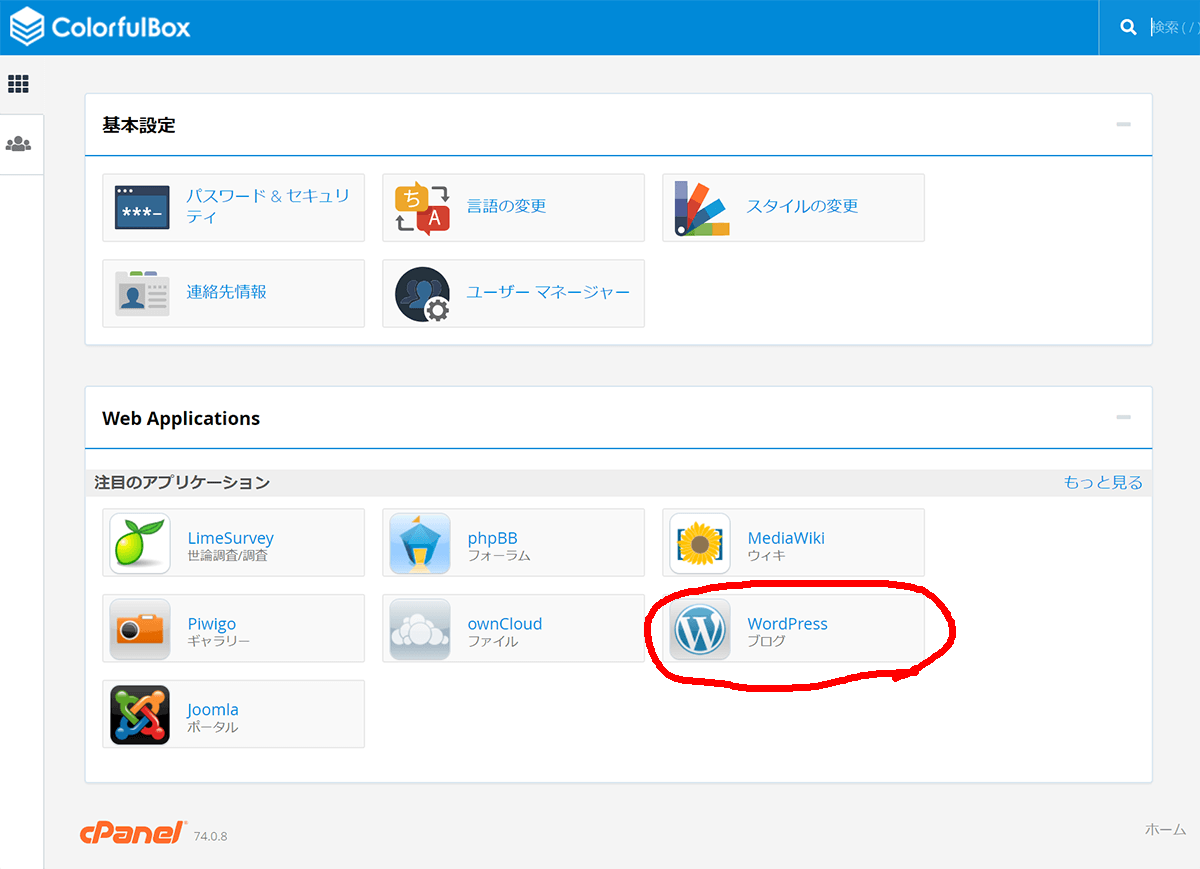This screenshot has height=869, width=1200.
Task: Click the 注目のアプリケーション subheading
Action: [182, 482]
